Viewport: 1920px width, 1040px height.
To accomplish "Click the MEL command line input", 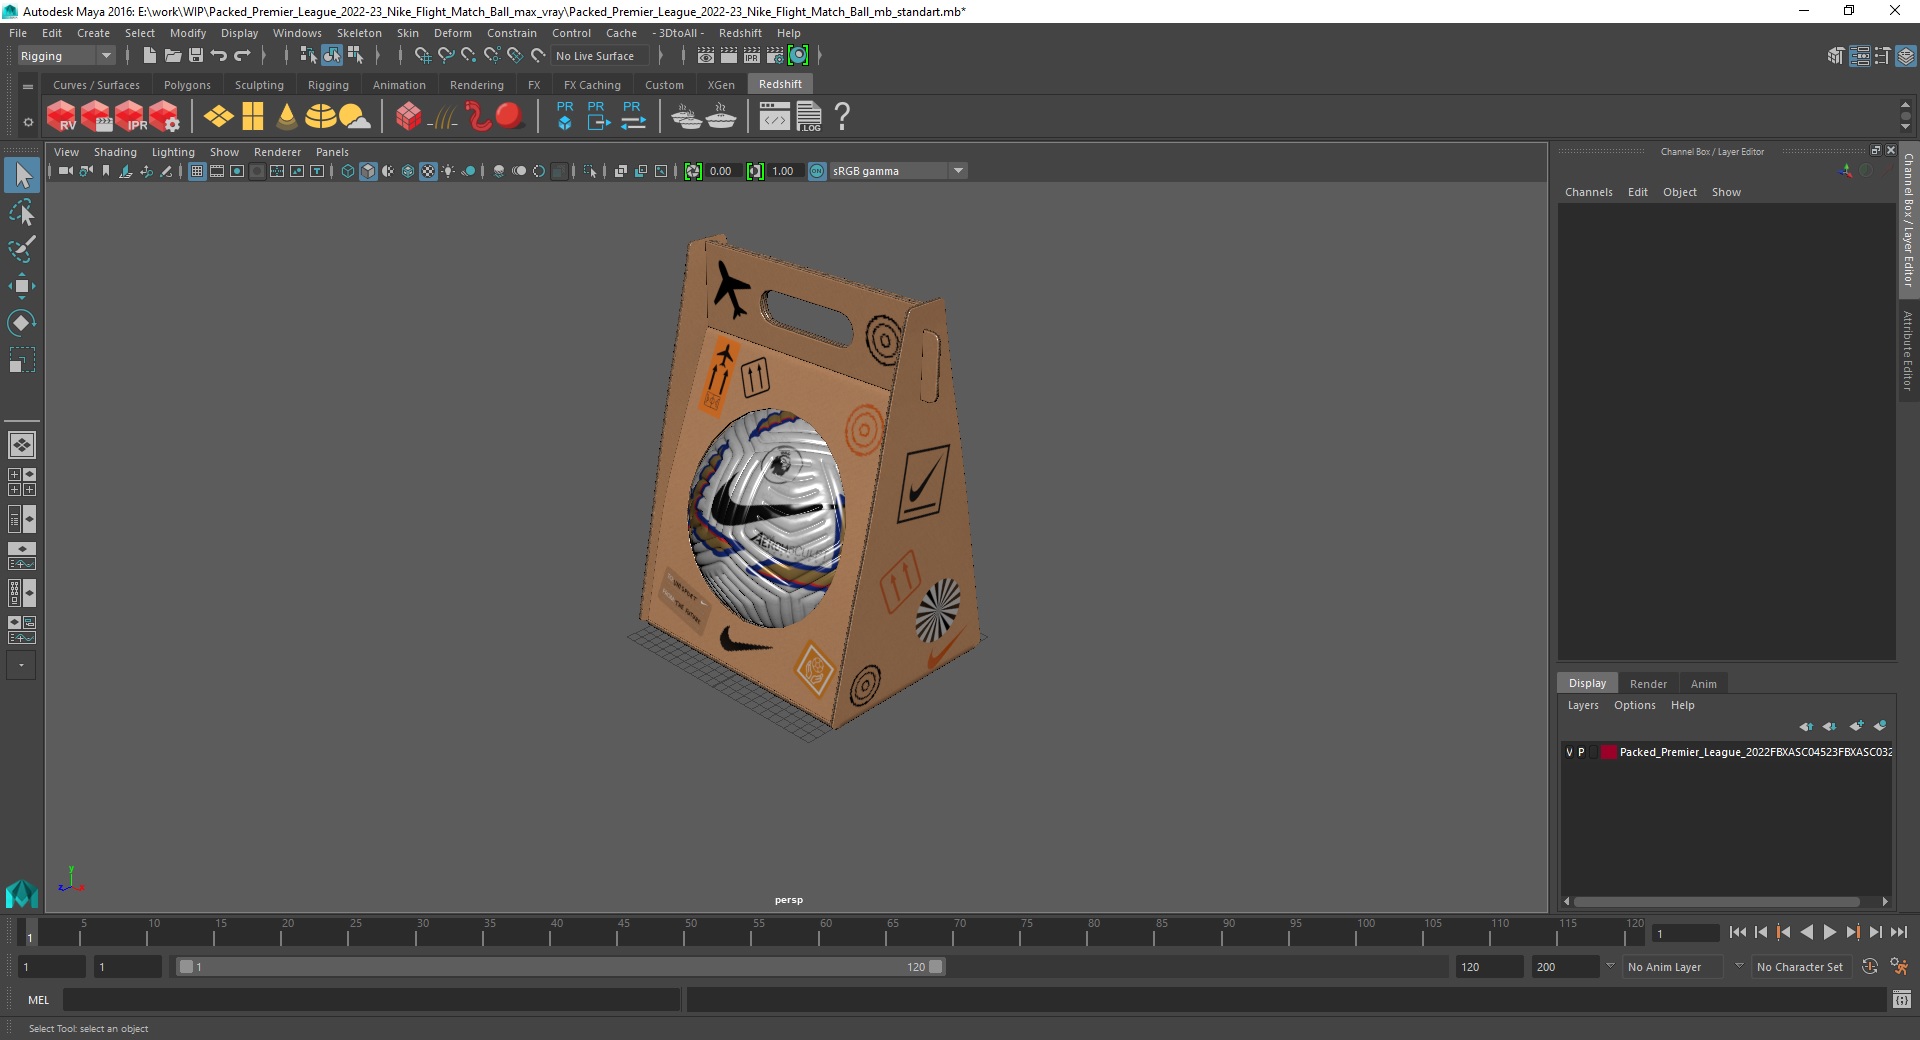I will click(371, 999).
